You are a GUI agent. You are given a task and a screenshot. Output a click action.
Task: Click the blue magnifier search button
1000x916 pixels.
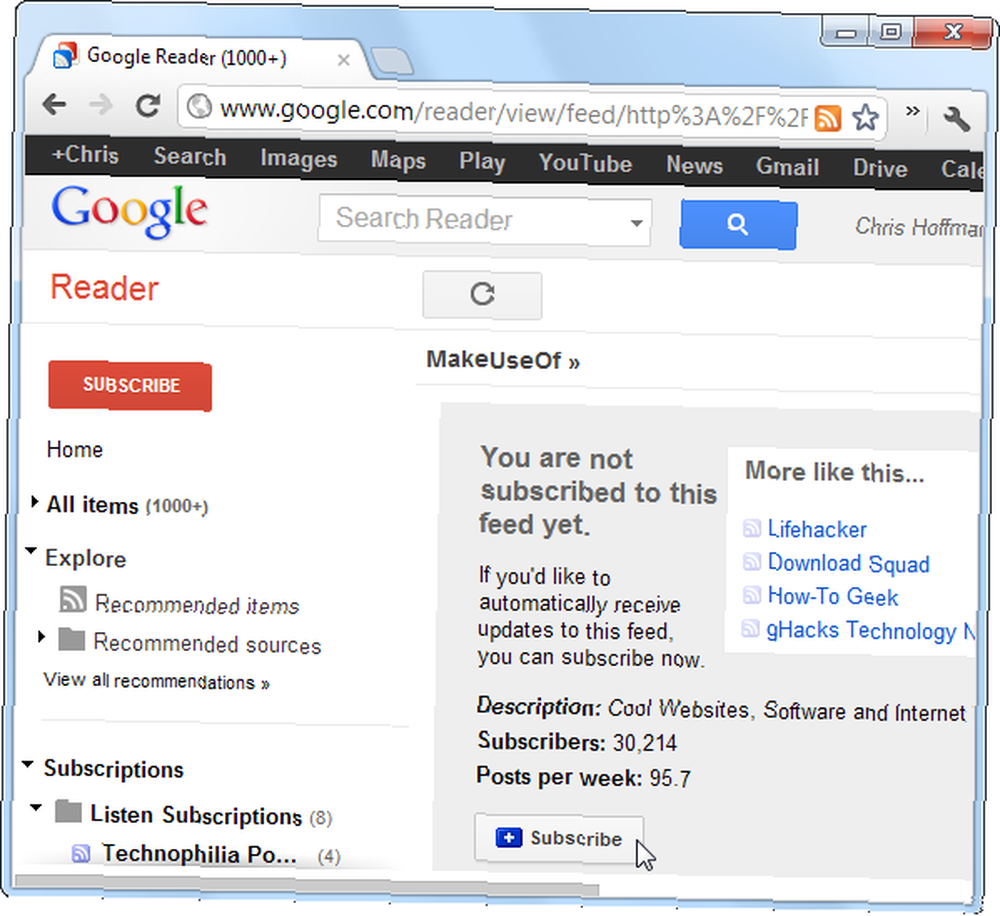[738, 225]
